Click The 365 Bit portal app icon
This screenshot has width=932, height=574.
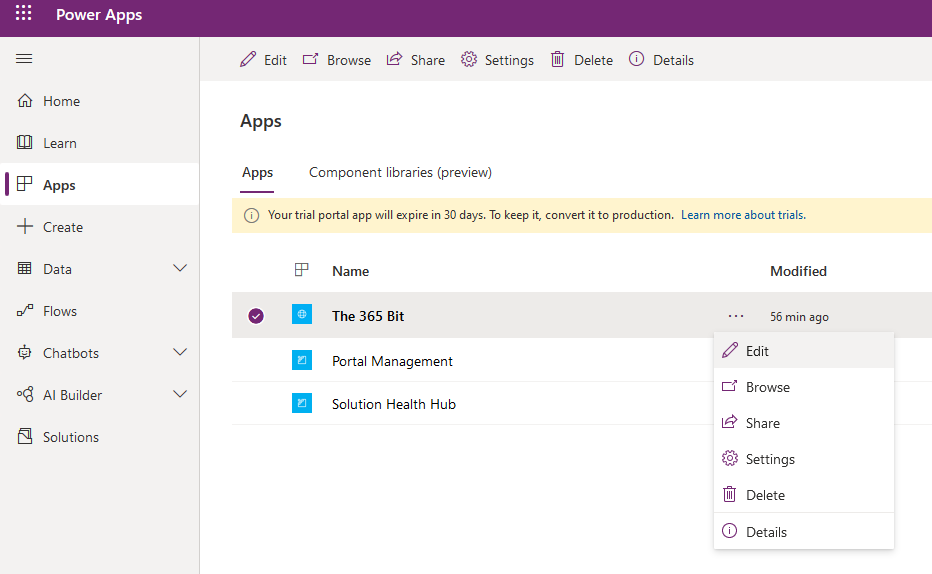coord(301,314)
